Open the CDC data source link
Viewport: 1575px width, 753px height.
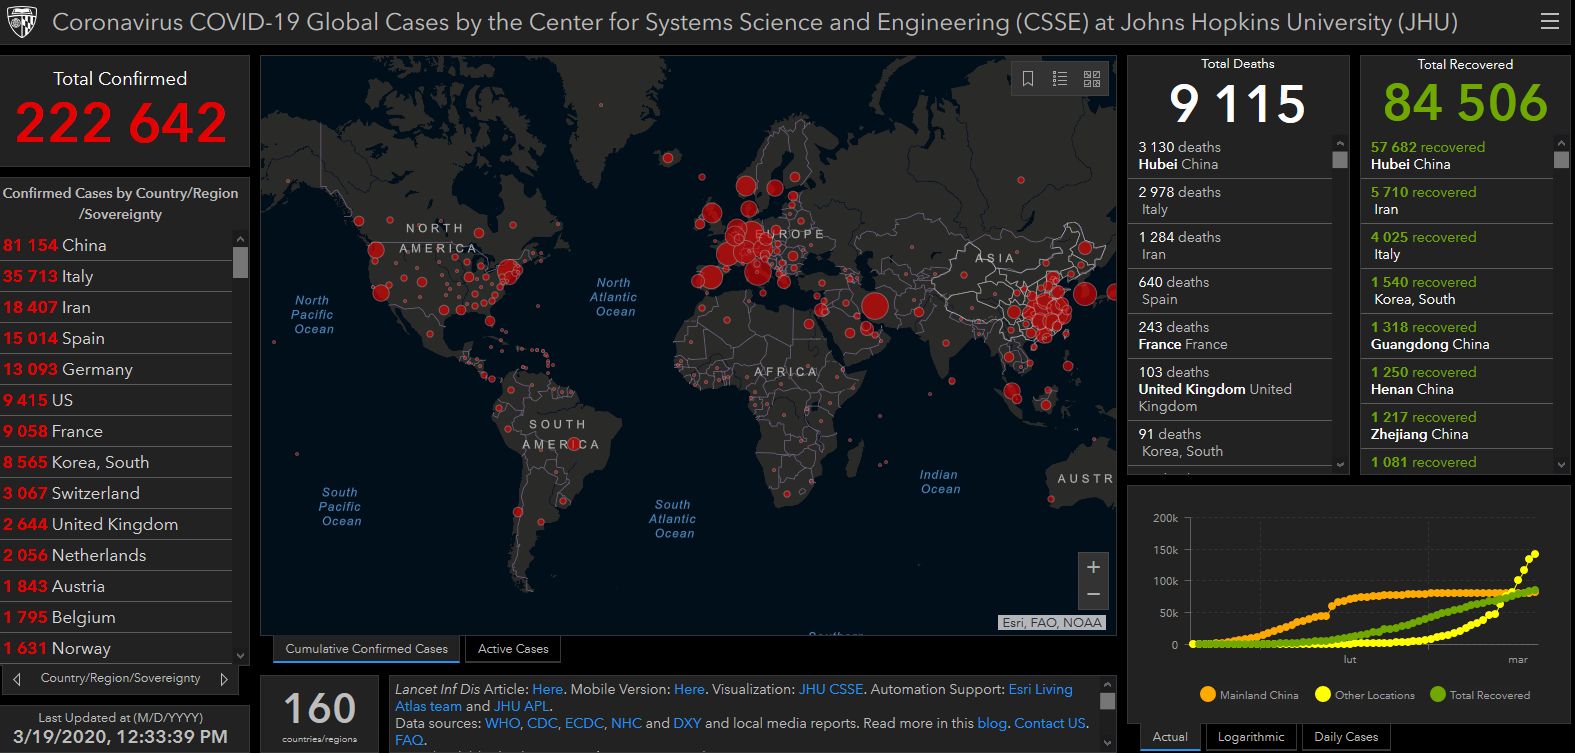point(542,723)
